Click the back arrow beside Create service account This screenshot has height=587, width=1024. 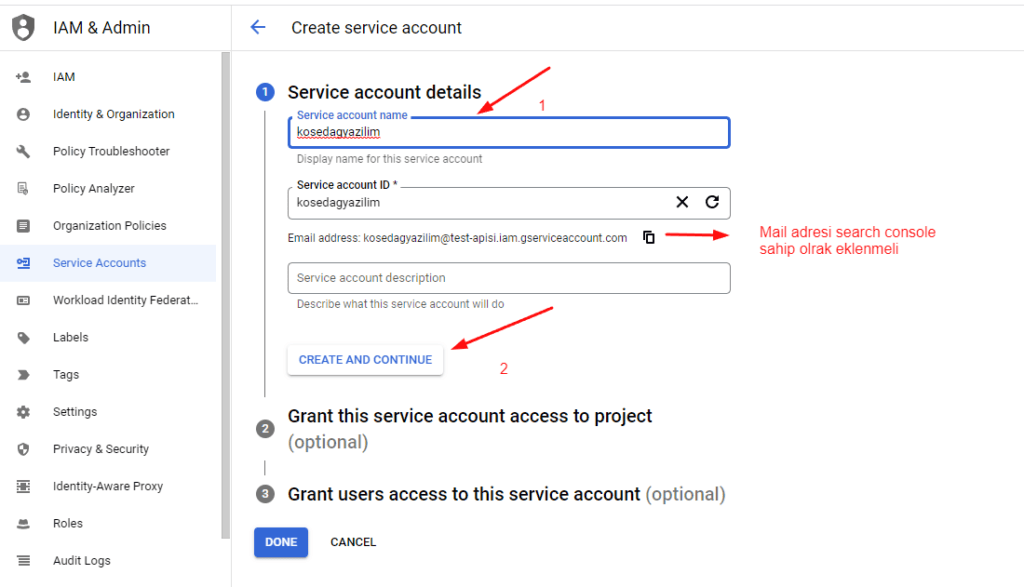click(258, 27)
